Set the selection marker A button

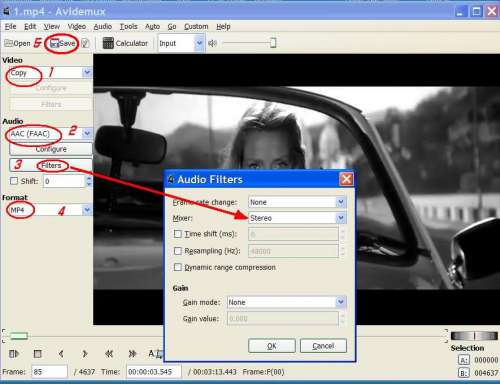[155, 353]
